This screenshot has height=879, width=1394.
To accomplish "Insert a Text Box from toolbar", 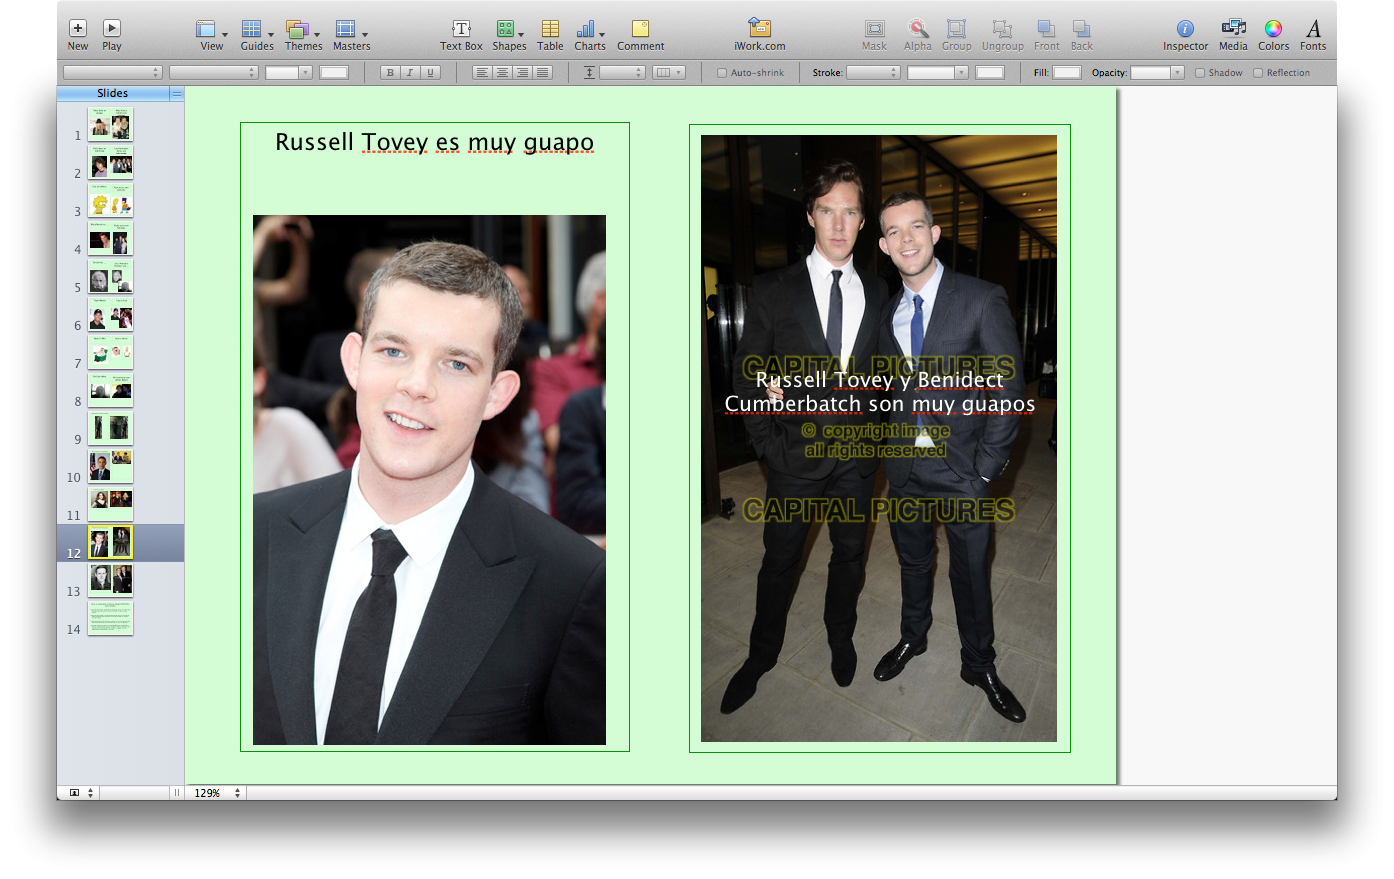I will click(461, 29).
